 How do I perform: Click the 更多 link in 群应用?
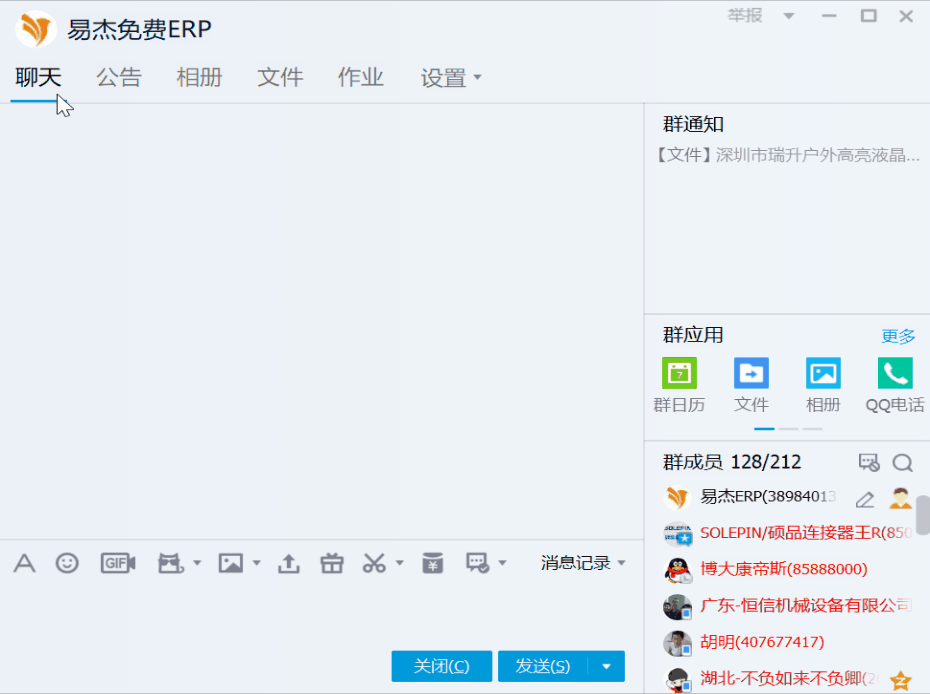tap(898, 336)
